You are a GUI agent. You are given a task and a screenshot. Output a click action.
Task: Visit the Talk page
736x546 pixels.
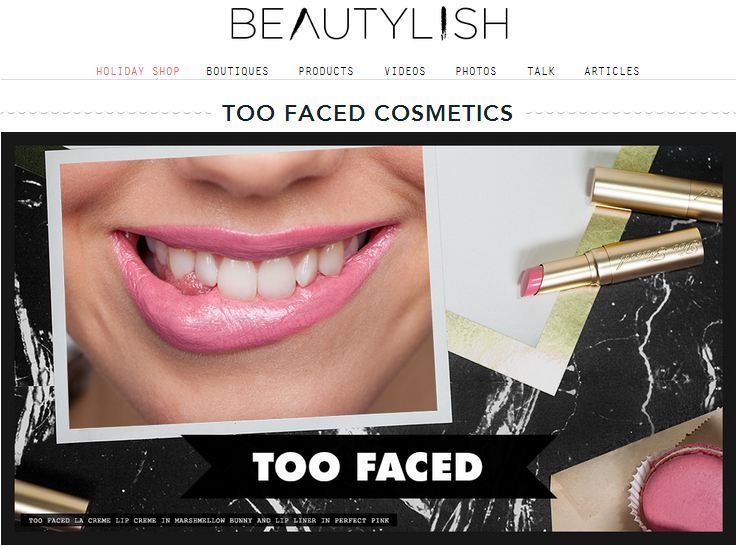point(541,71)
